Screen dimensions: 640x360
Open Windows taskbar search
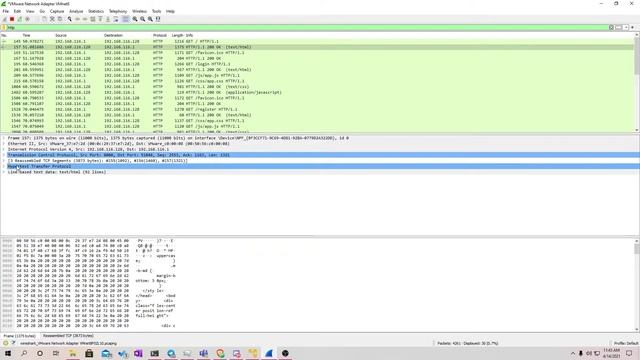pyautogui.click(x=24, y=353)
